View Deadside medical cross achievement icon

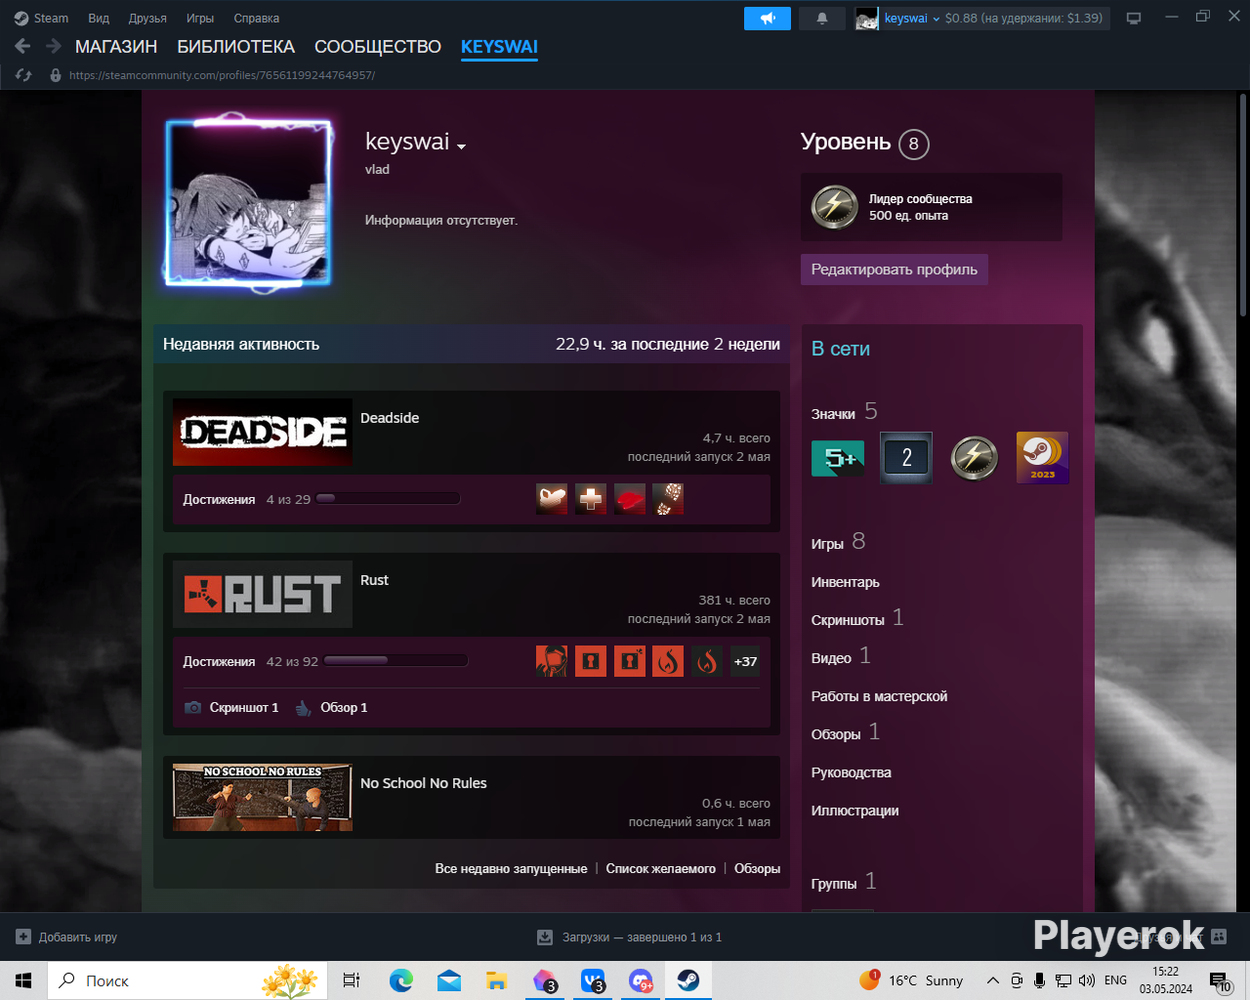click(x=591, y=499)
